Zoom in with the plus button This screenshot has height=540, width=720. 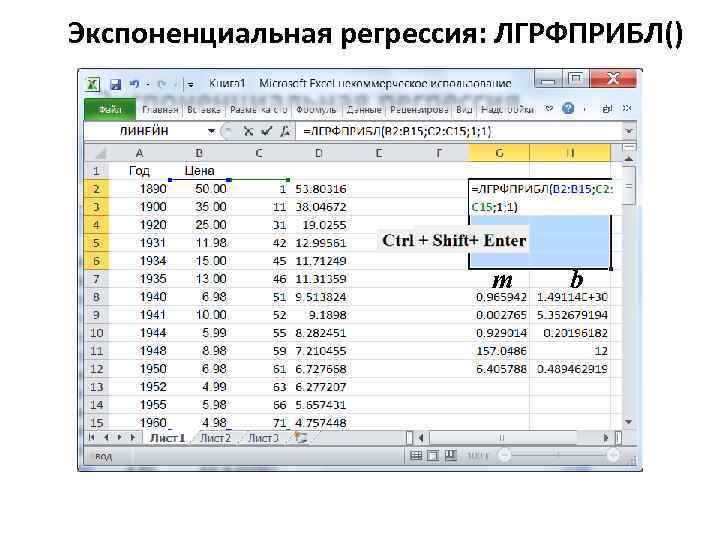pos(613,455)
